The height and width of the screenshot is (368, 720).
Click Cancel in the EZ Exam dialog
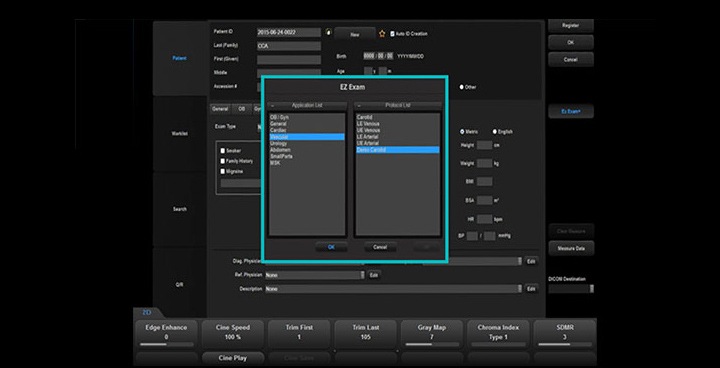coord(380,247)
